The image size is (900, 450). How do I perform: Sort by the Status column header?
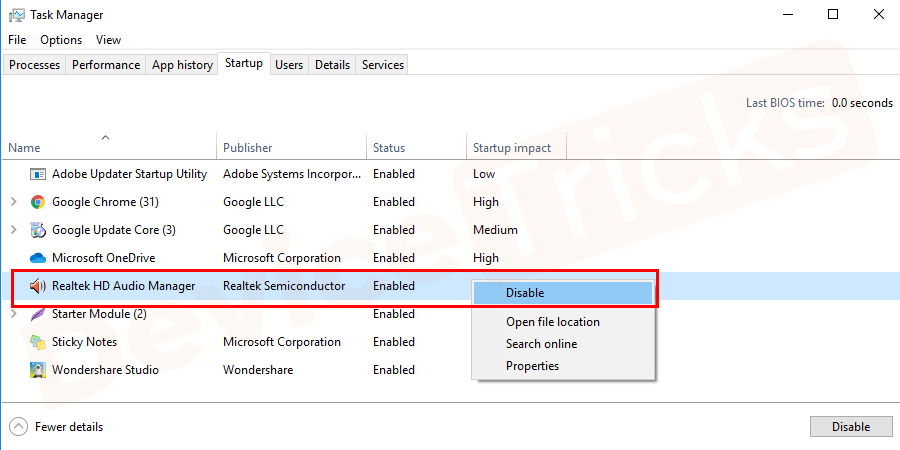pyautogui.click(x=416, y=148)
